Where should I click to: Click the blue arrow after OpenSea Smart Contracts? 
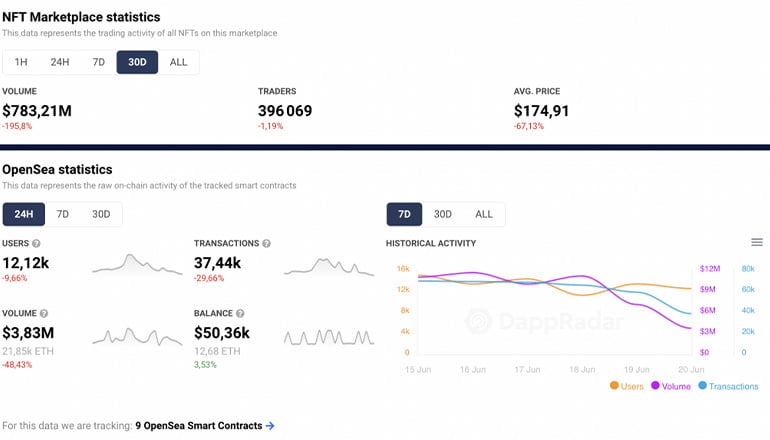tap(270, 426)
